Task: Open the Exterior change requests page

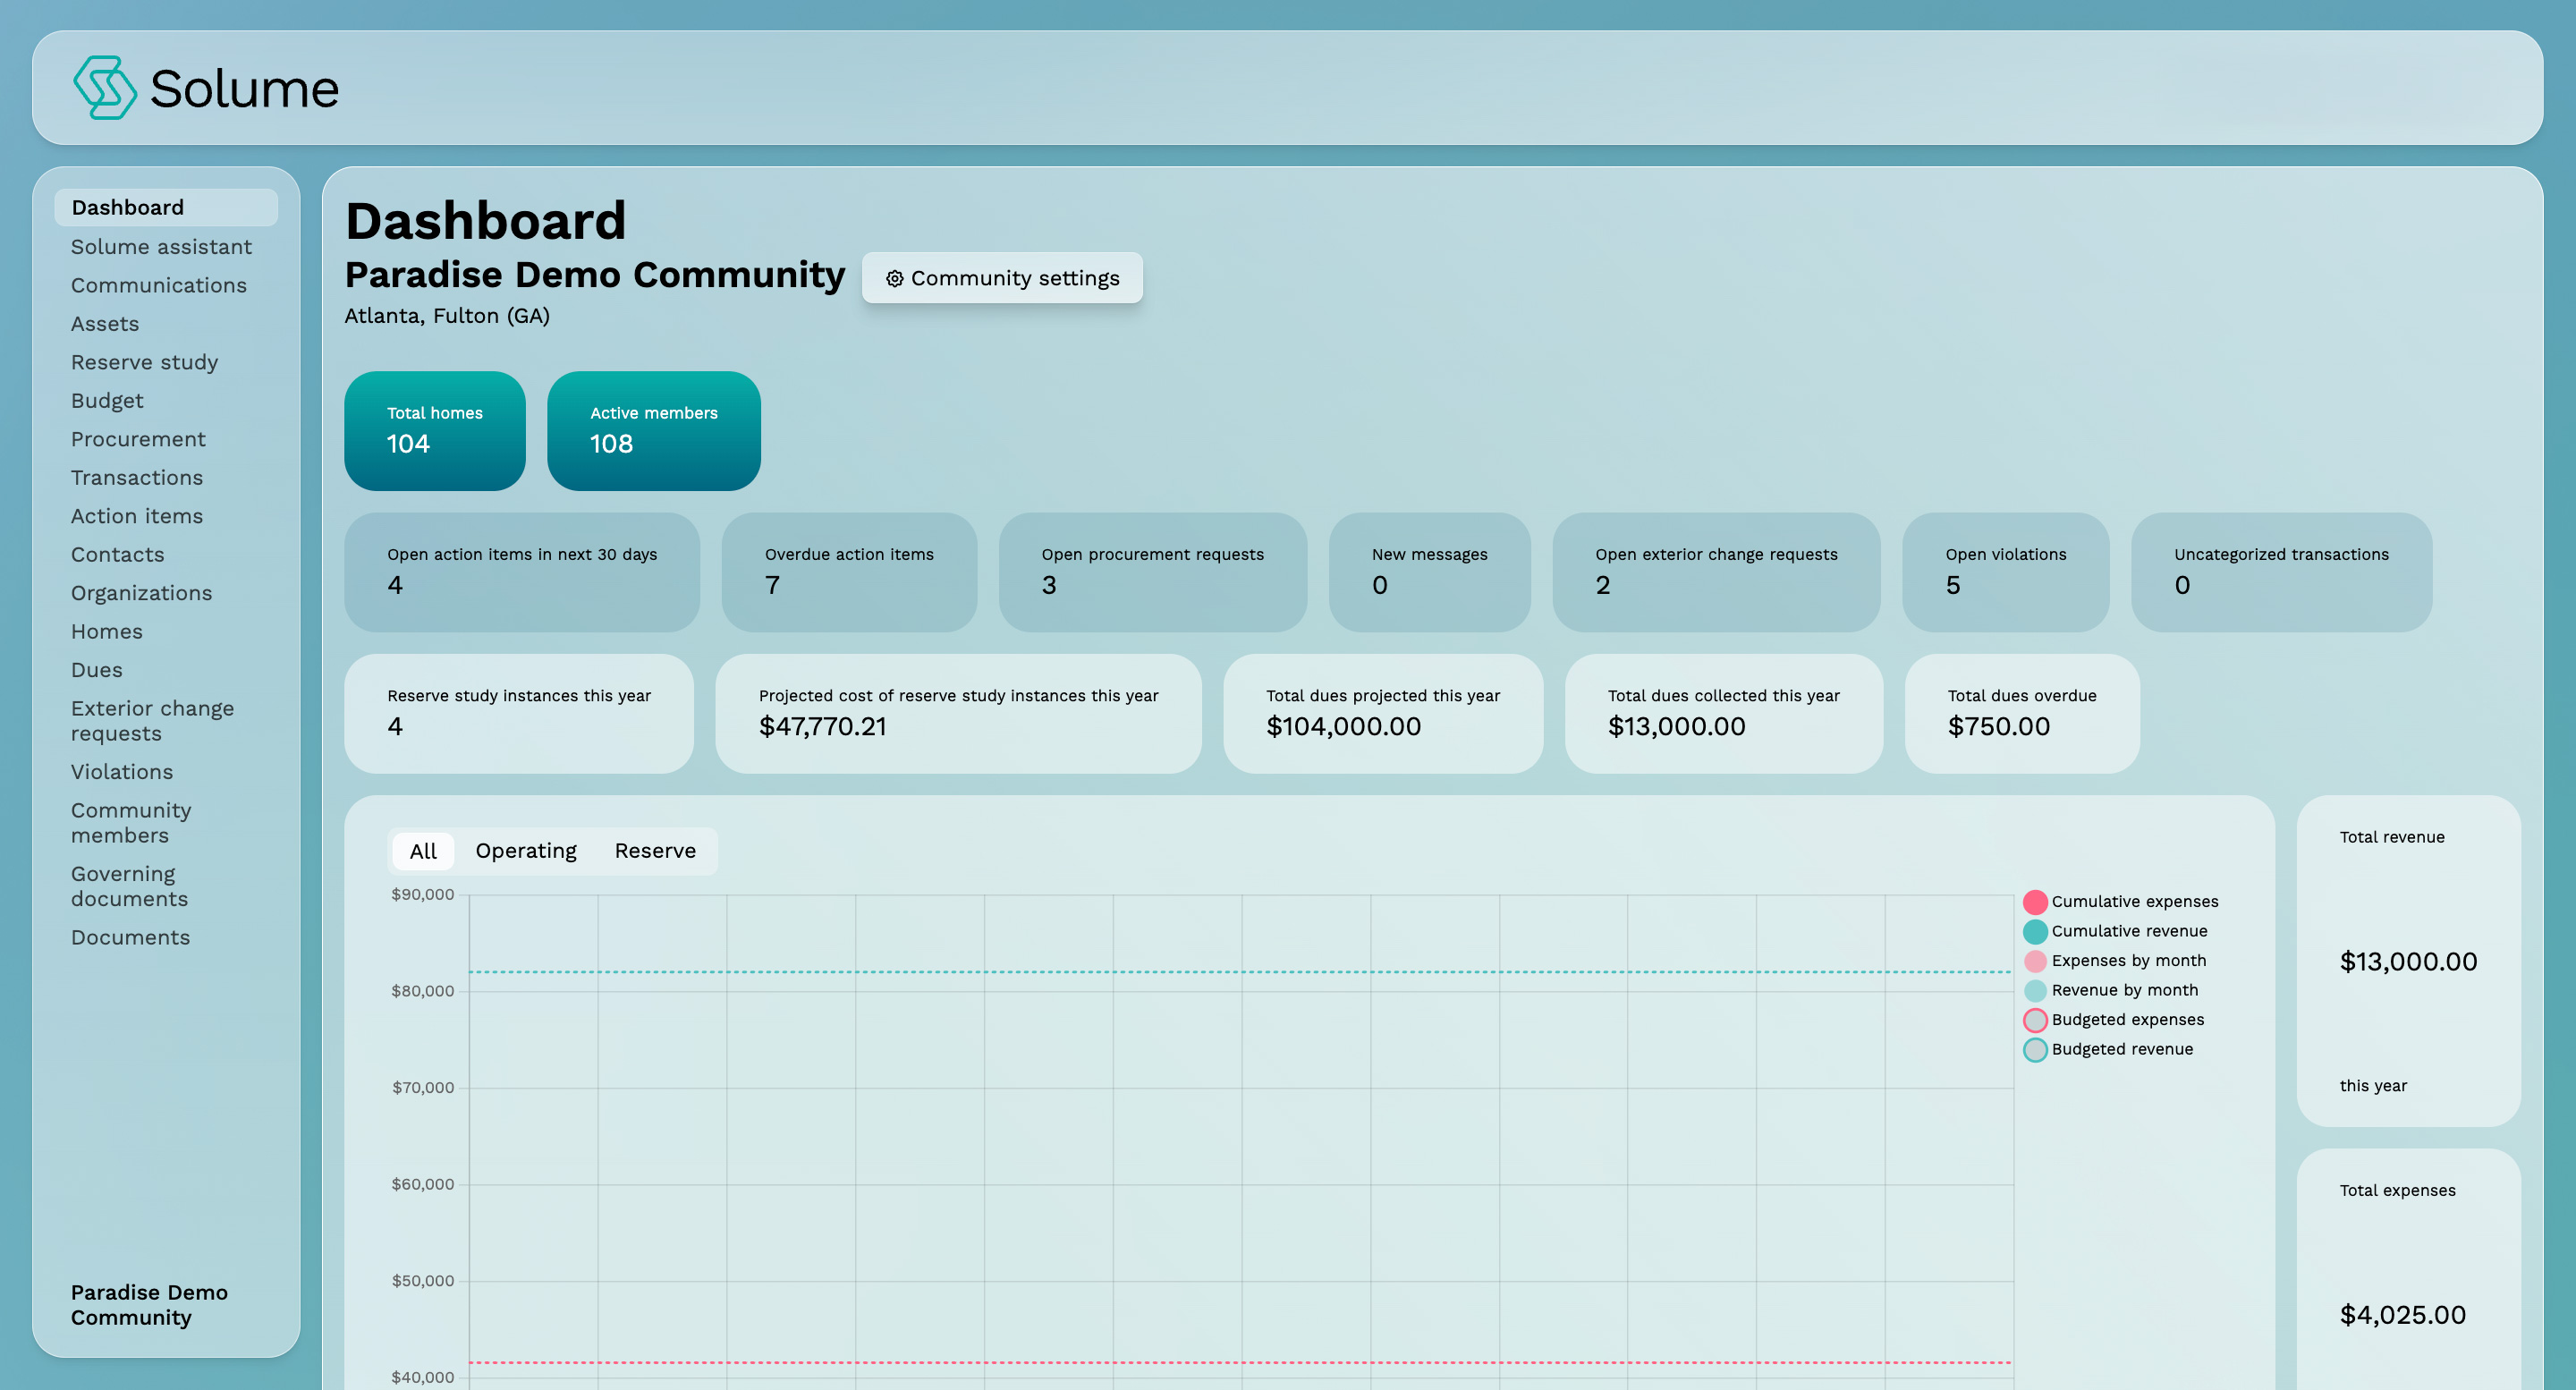Action: 152,720
